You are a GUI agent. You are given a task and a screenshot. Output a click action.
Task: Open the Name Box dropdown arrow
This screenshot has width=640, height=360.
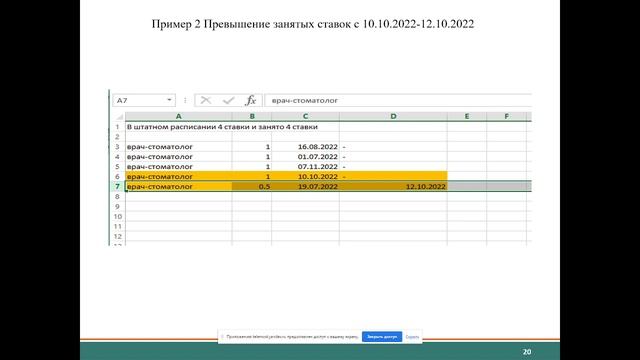point(169,100)
